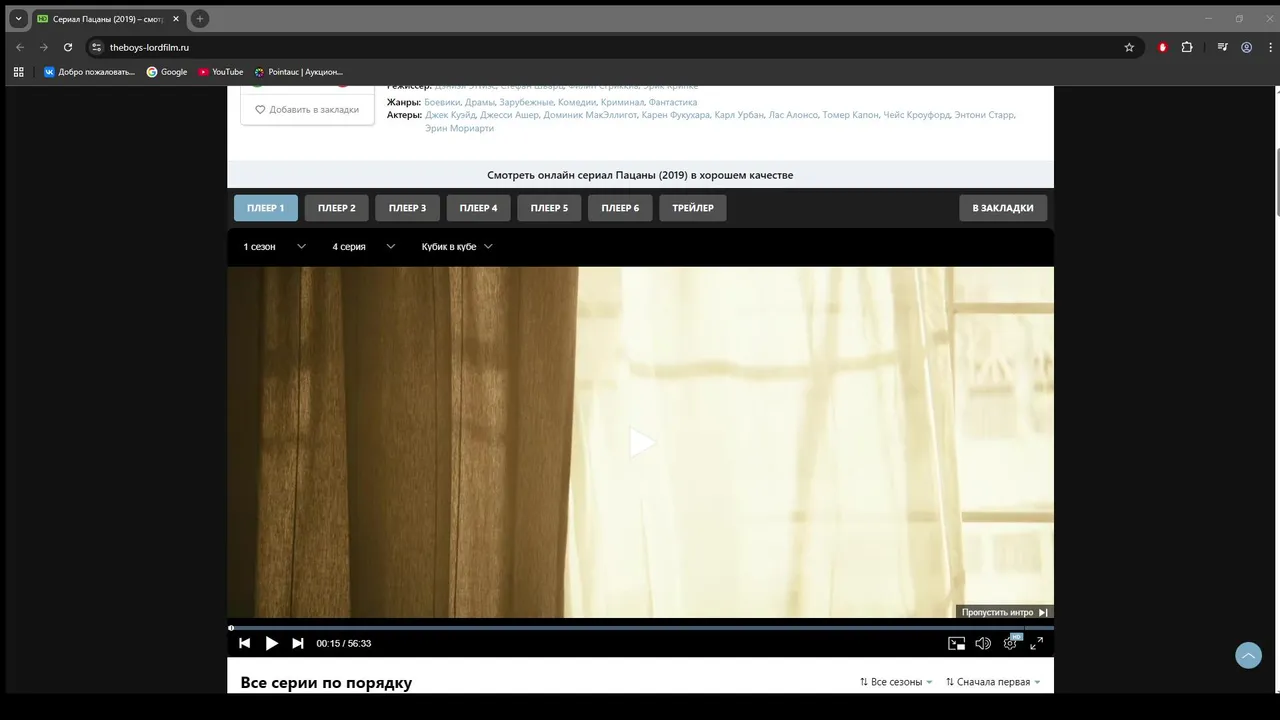Open the Chrome profile avatar icon
1280x720 pixels.
[x=1246, y=47]
